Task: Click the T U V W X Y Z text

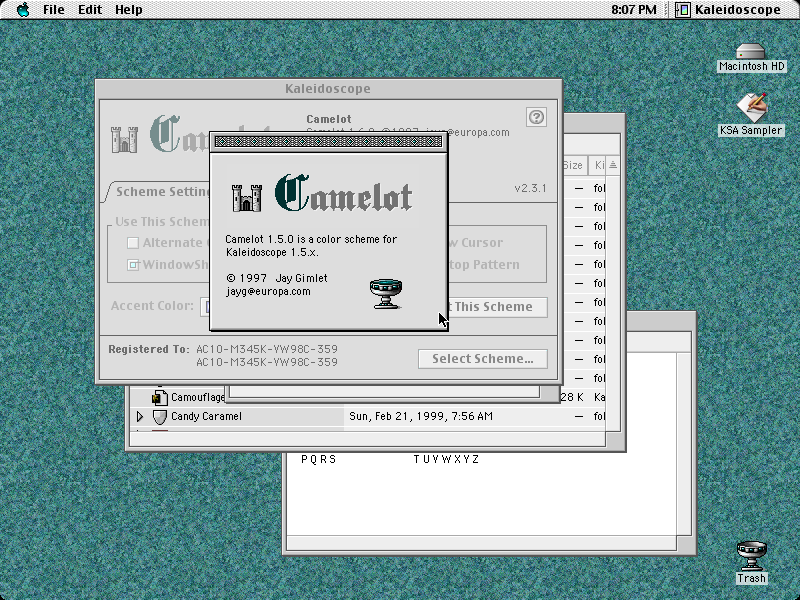Action: tap(446, 459)
